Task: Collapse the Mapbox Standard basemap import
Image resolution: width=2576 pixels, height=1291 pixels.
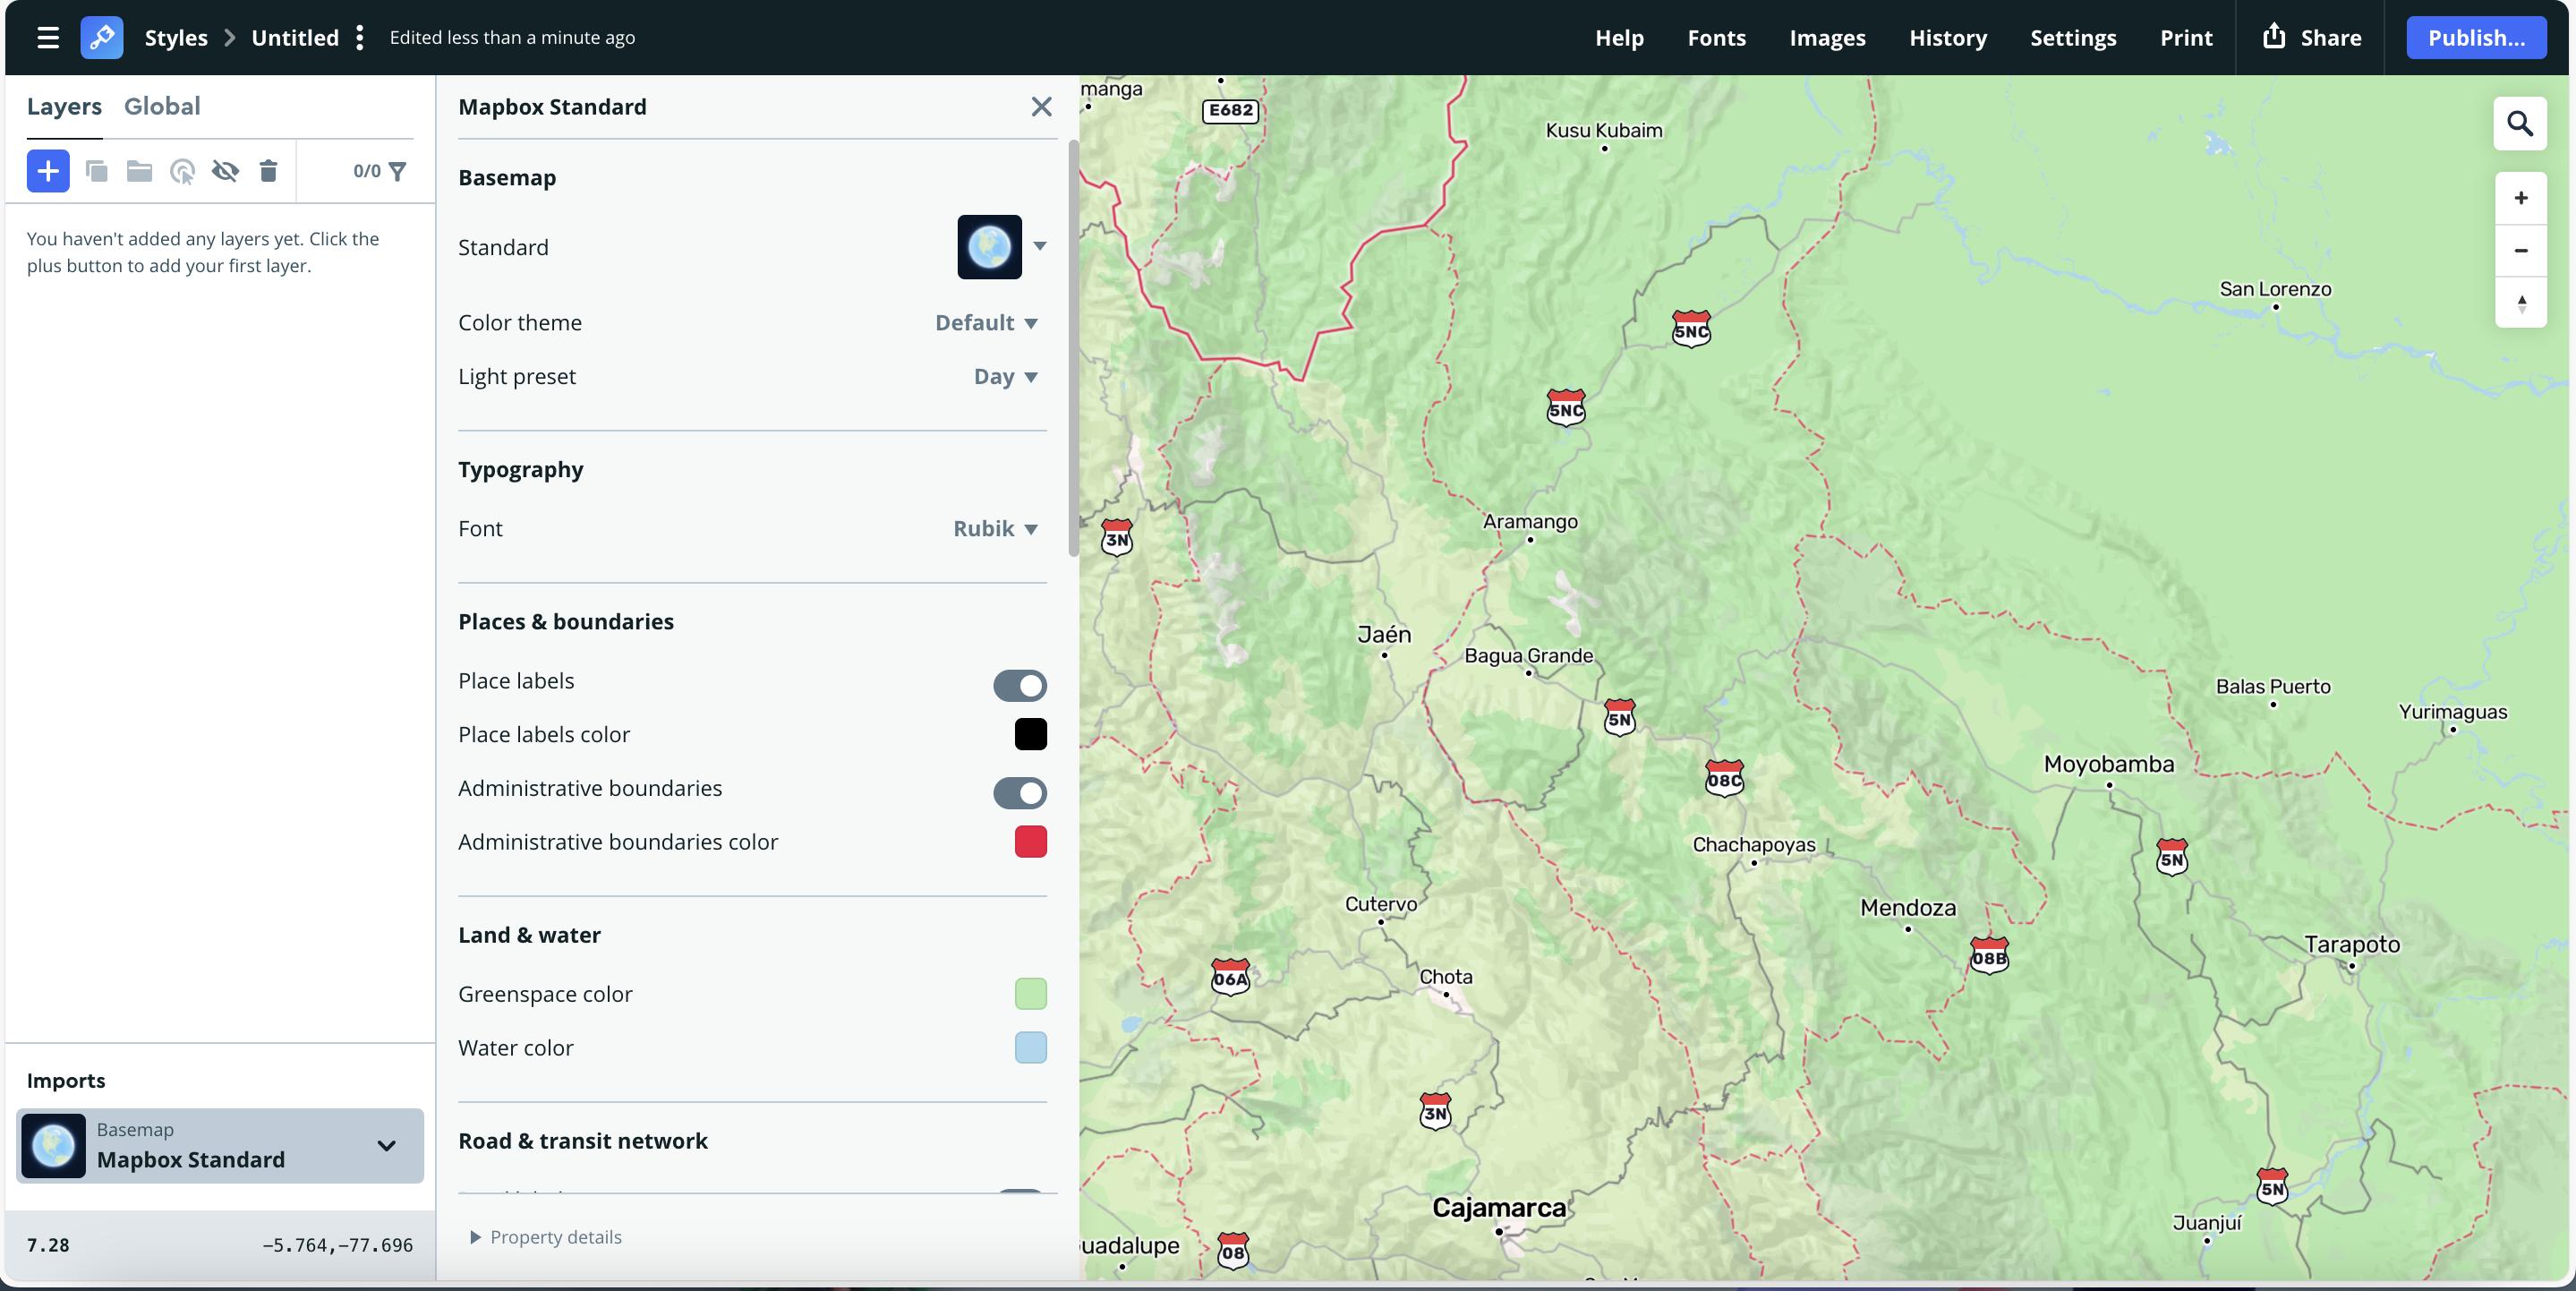Action: 387,1147
